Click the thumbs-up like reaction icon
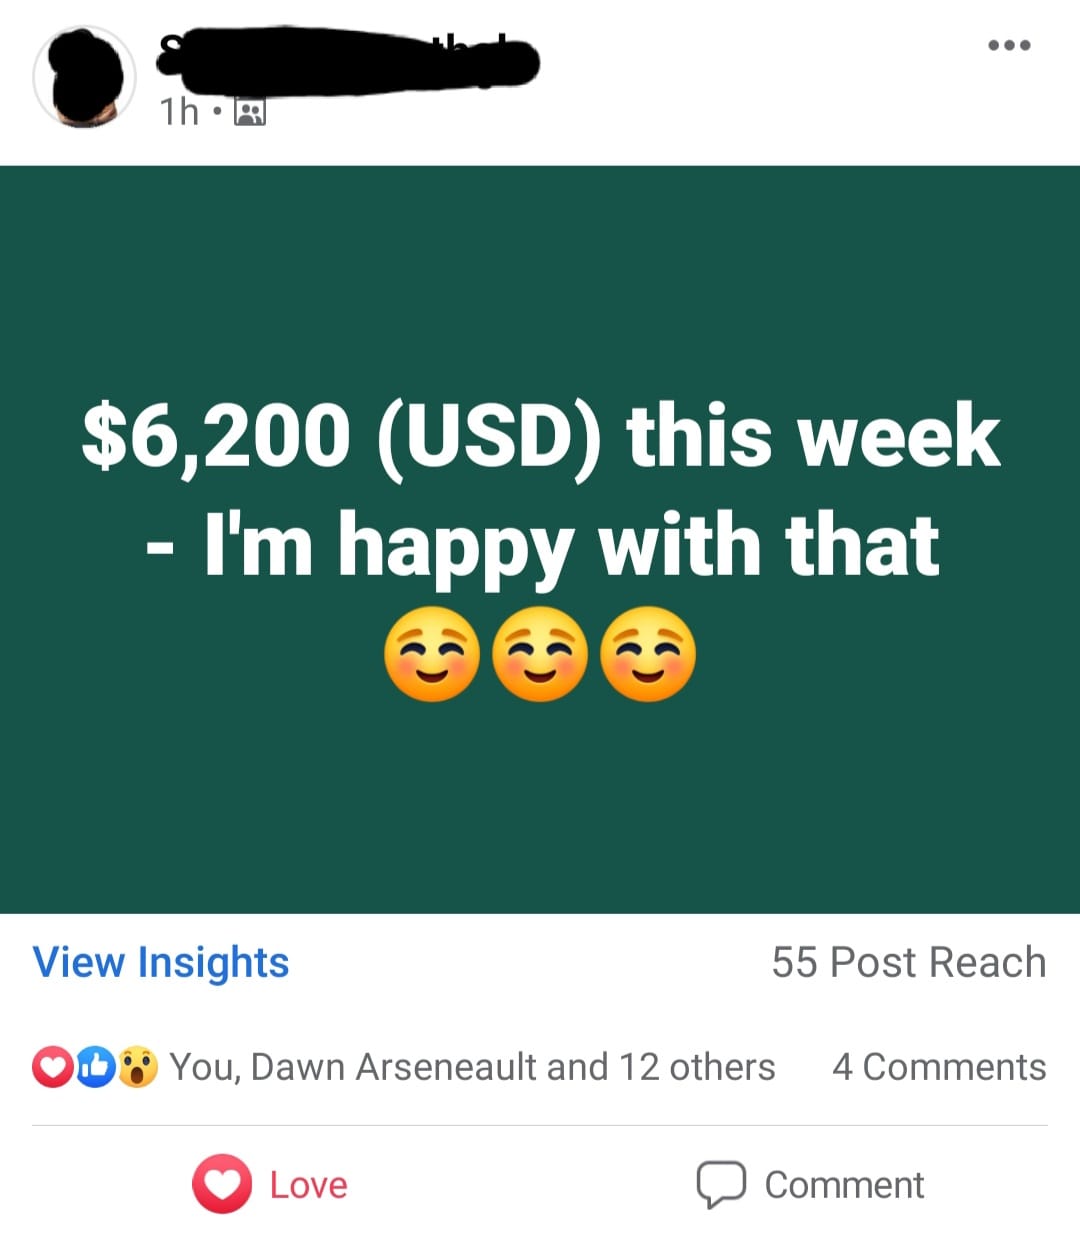Viewport: 1080px width, 1239px height. tap(95, 1067)
